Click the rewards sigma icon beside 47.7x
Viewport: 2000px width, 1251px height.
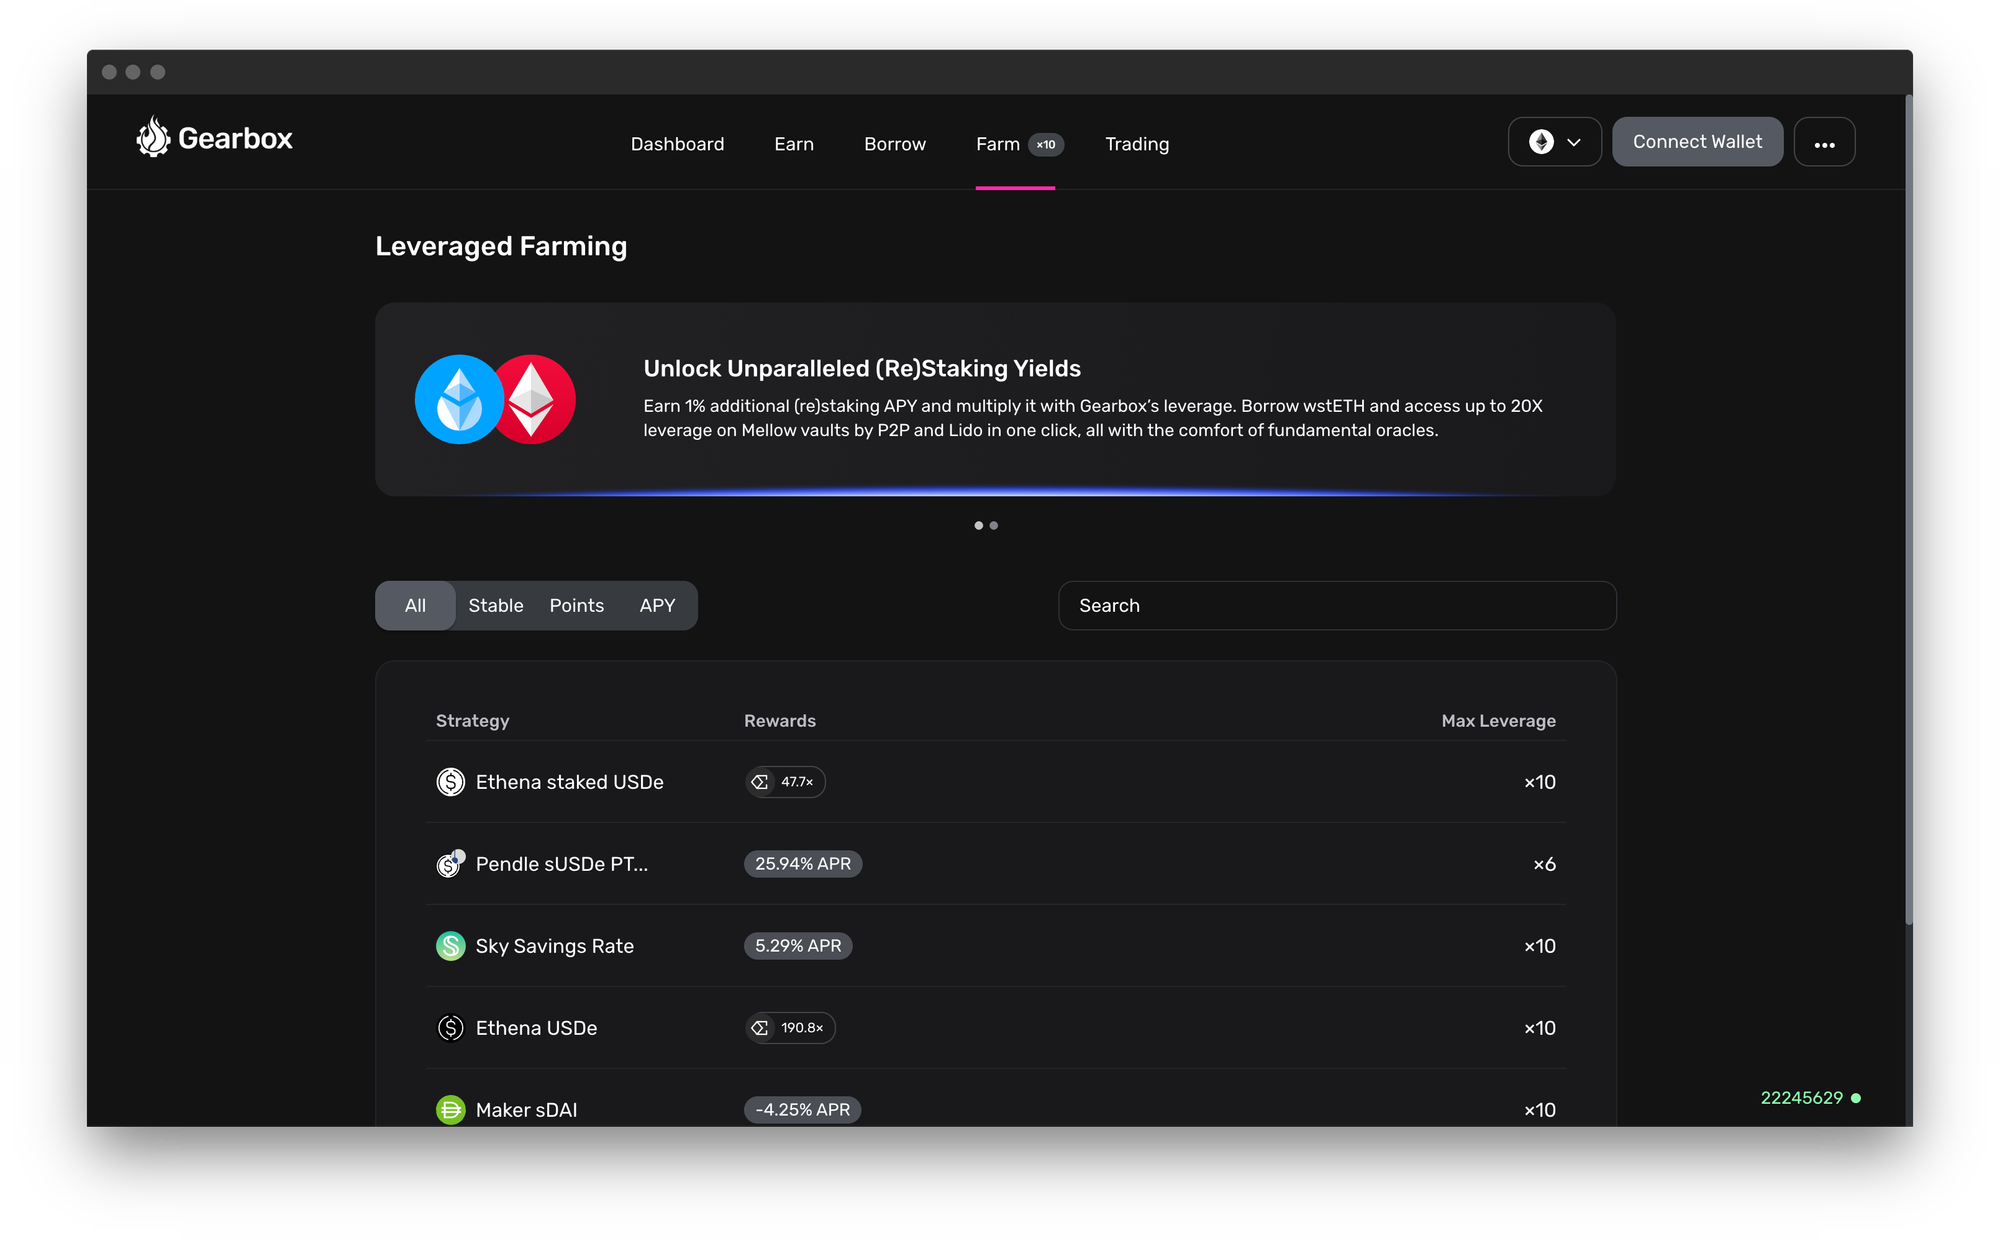[760, 782]
